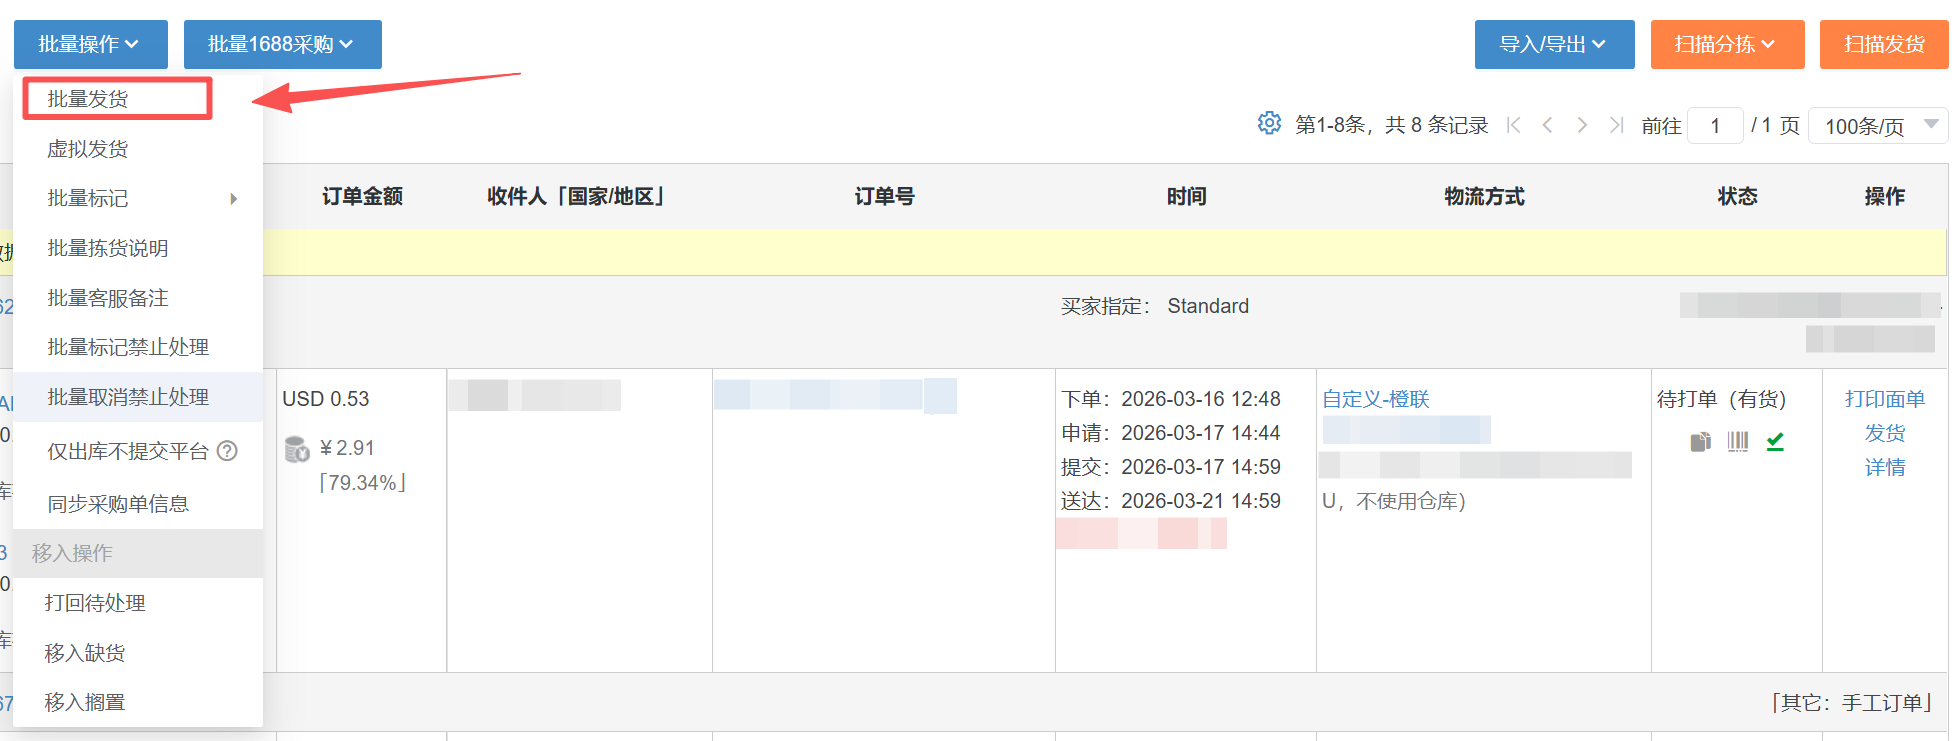Choose 虚拟发货 menu item
This screenshot has width=1956, height=741.
[x=88, y=149]
